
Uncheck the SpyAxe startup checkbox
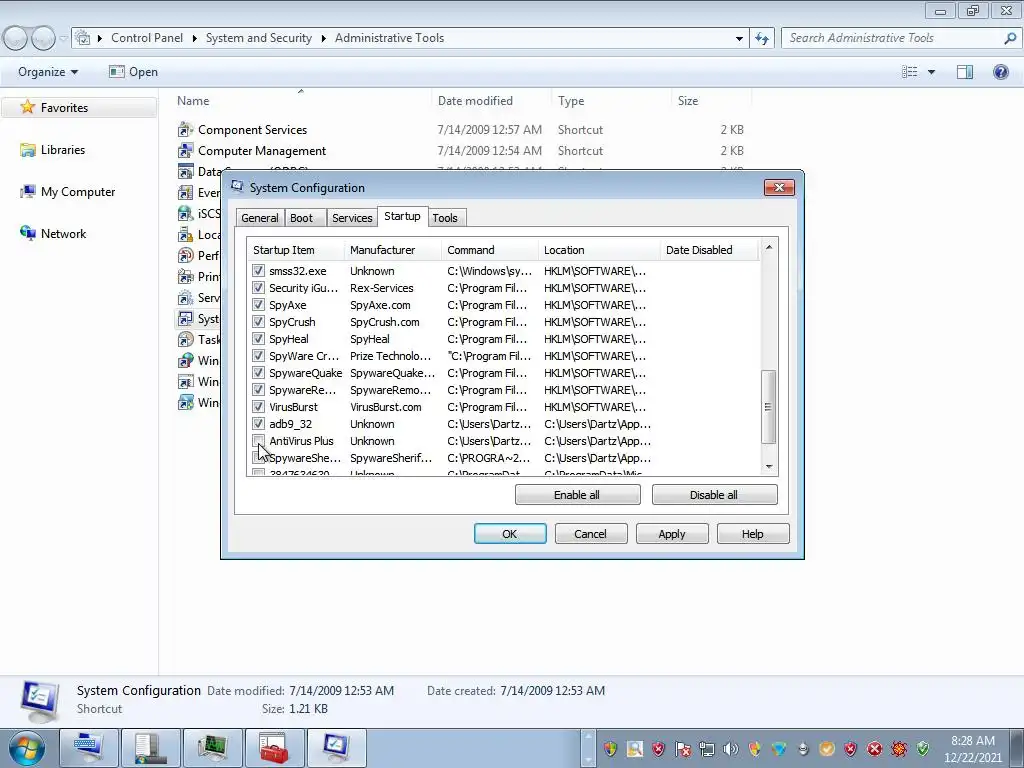coord(258,304)
